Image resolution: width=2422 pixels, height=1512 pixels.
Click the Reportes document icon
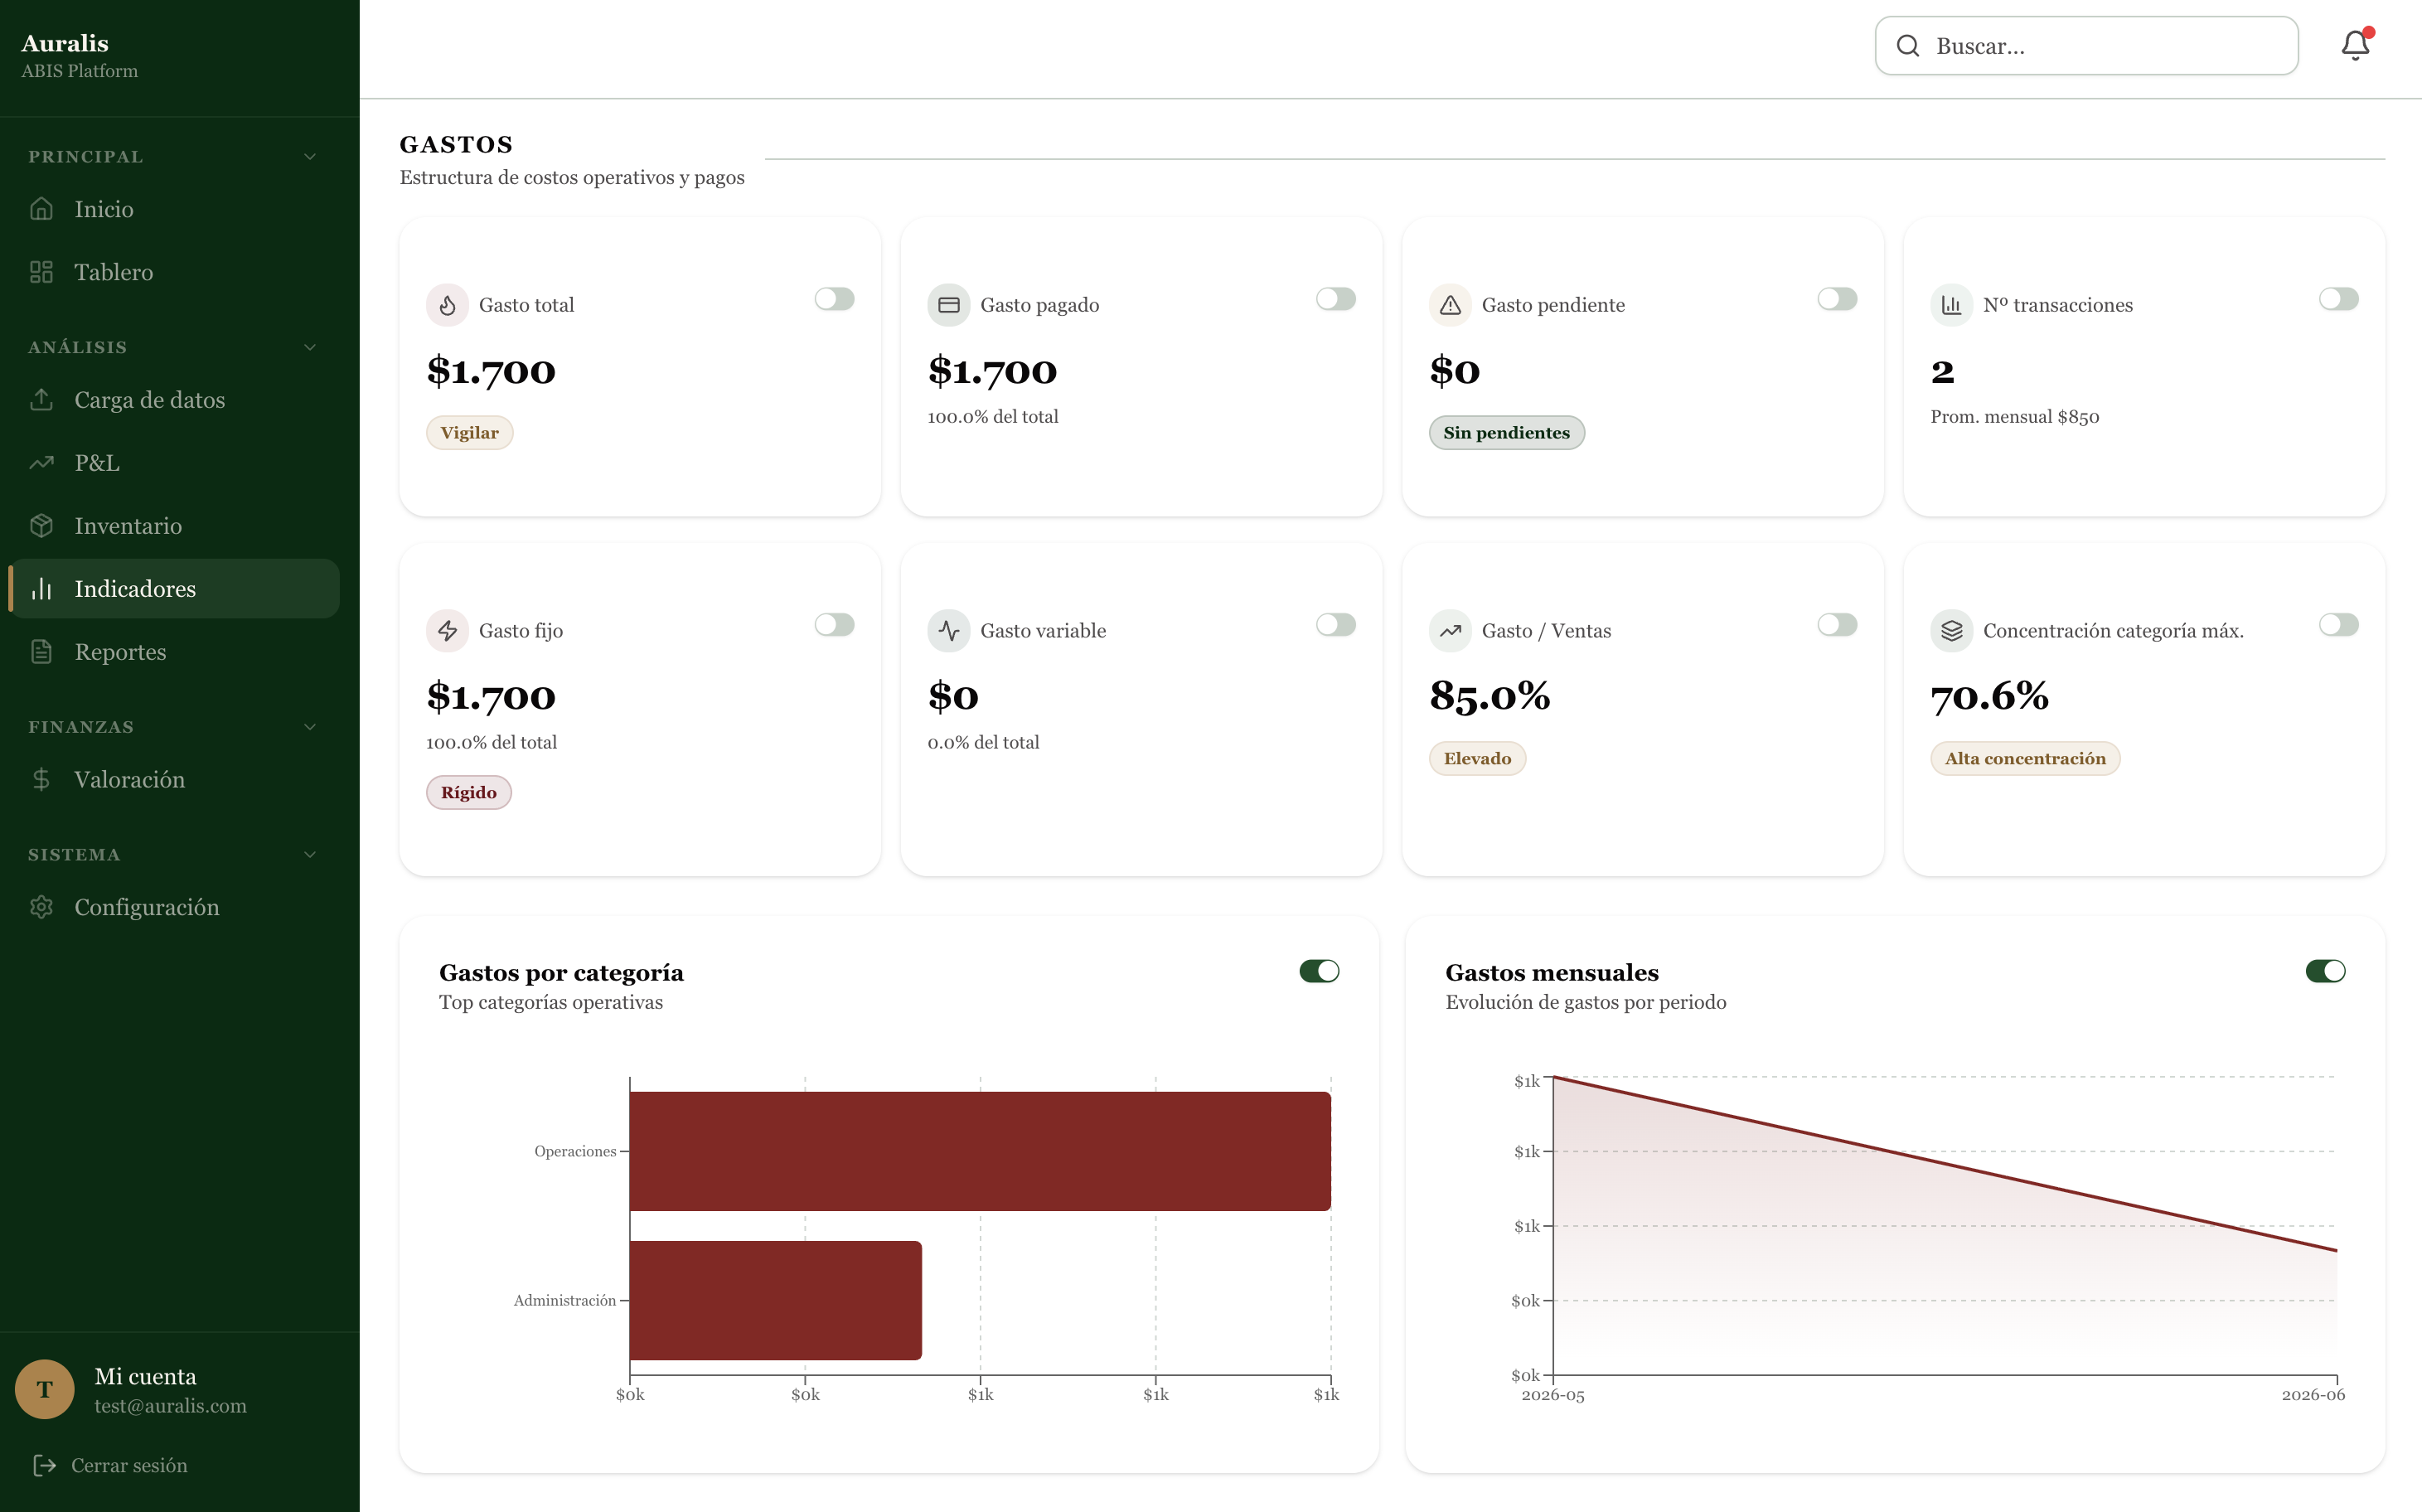[41, 651]
